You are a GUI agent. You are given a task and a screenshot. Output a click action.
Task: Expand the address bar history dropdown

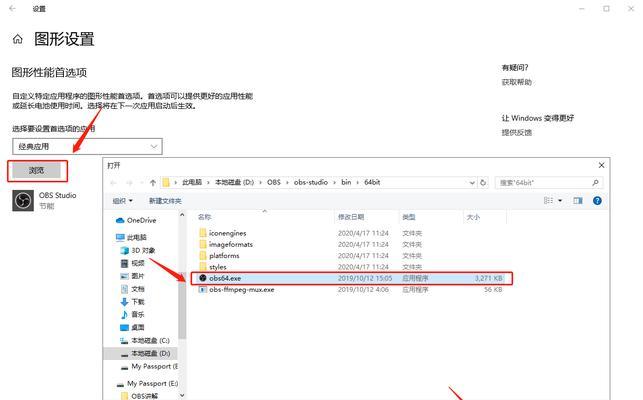472,183
